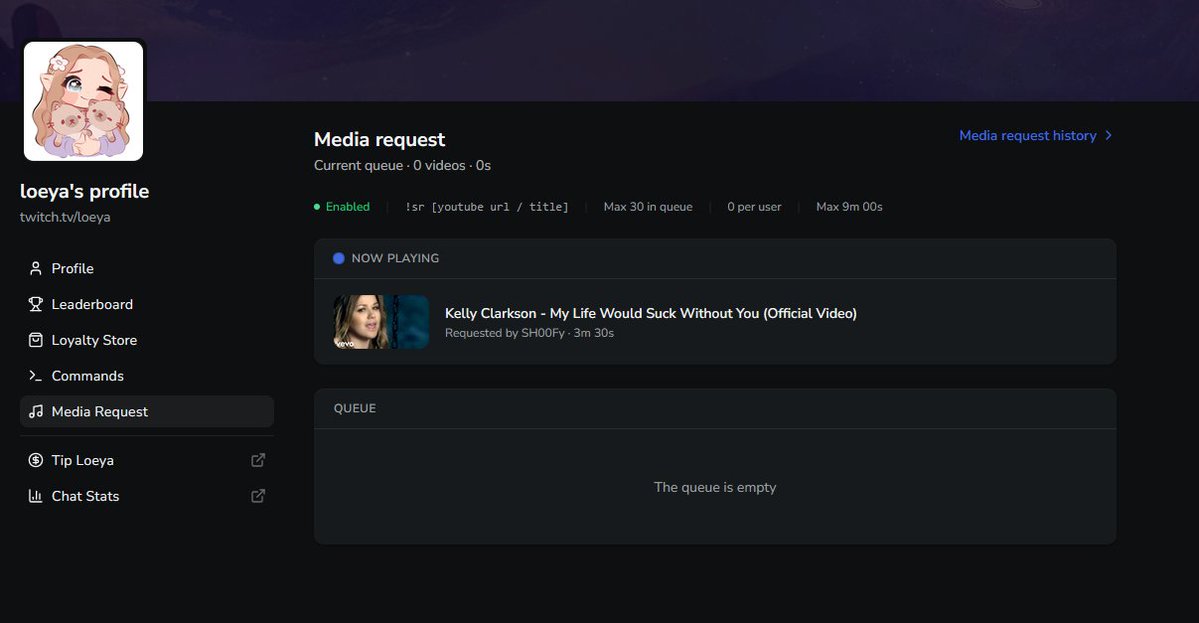Click the "NOW PLAYING" section label
This screenshot has width=1199, height=623.
coord(395,258)
